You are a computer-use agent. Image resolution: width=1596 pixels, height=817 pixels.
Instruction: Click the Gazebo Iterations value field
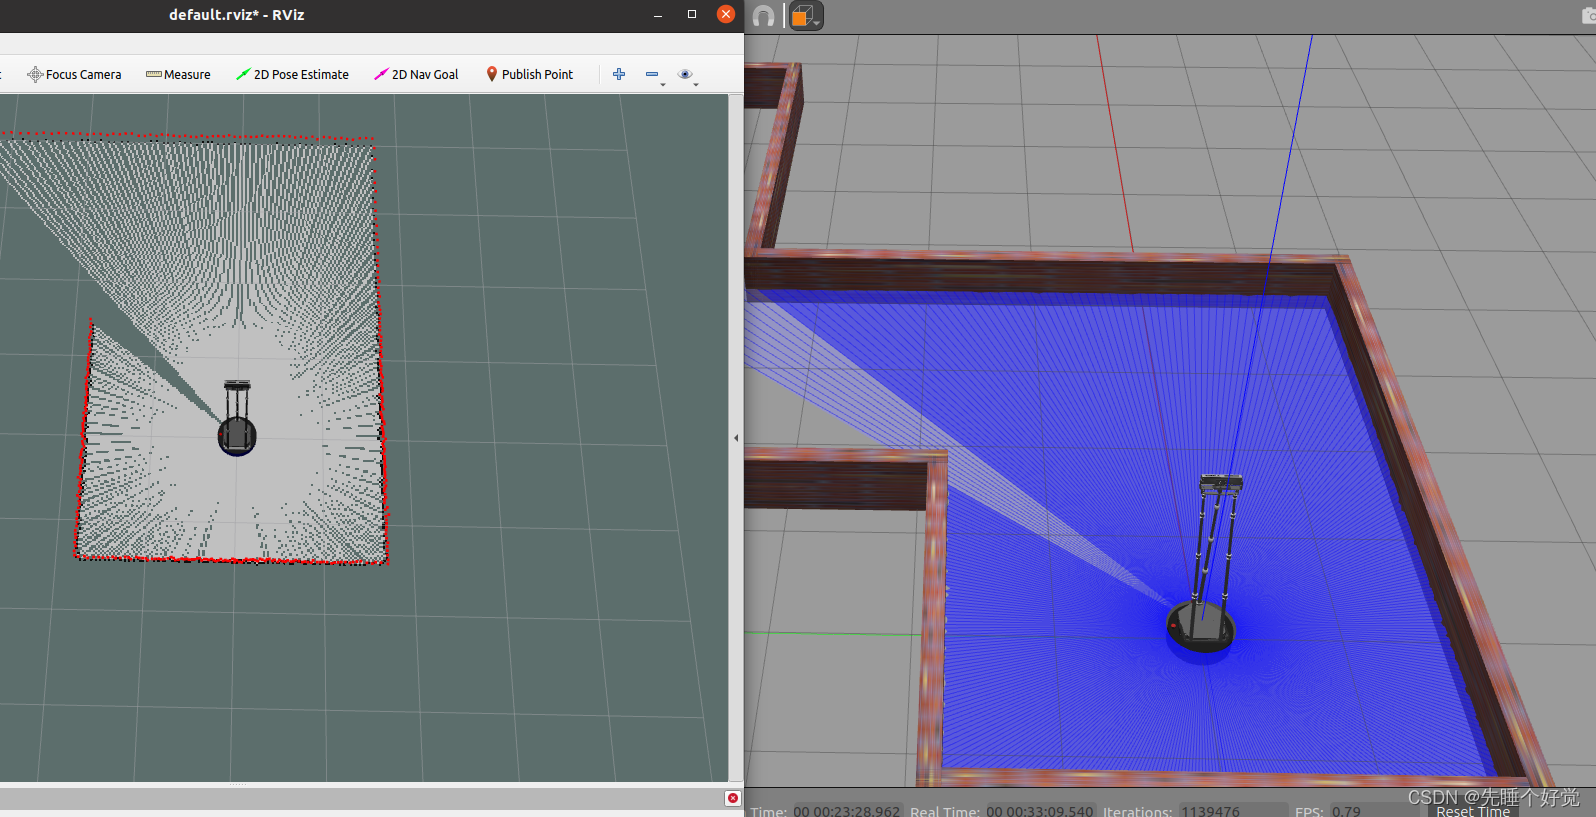1232,811
